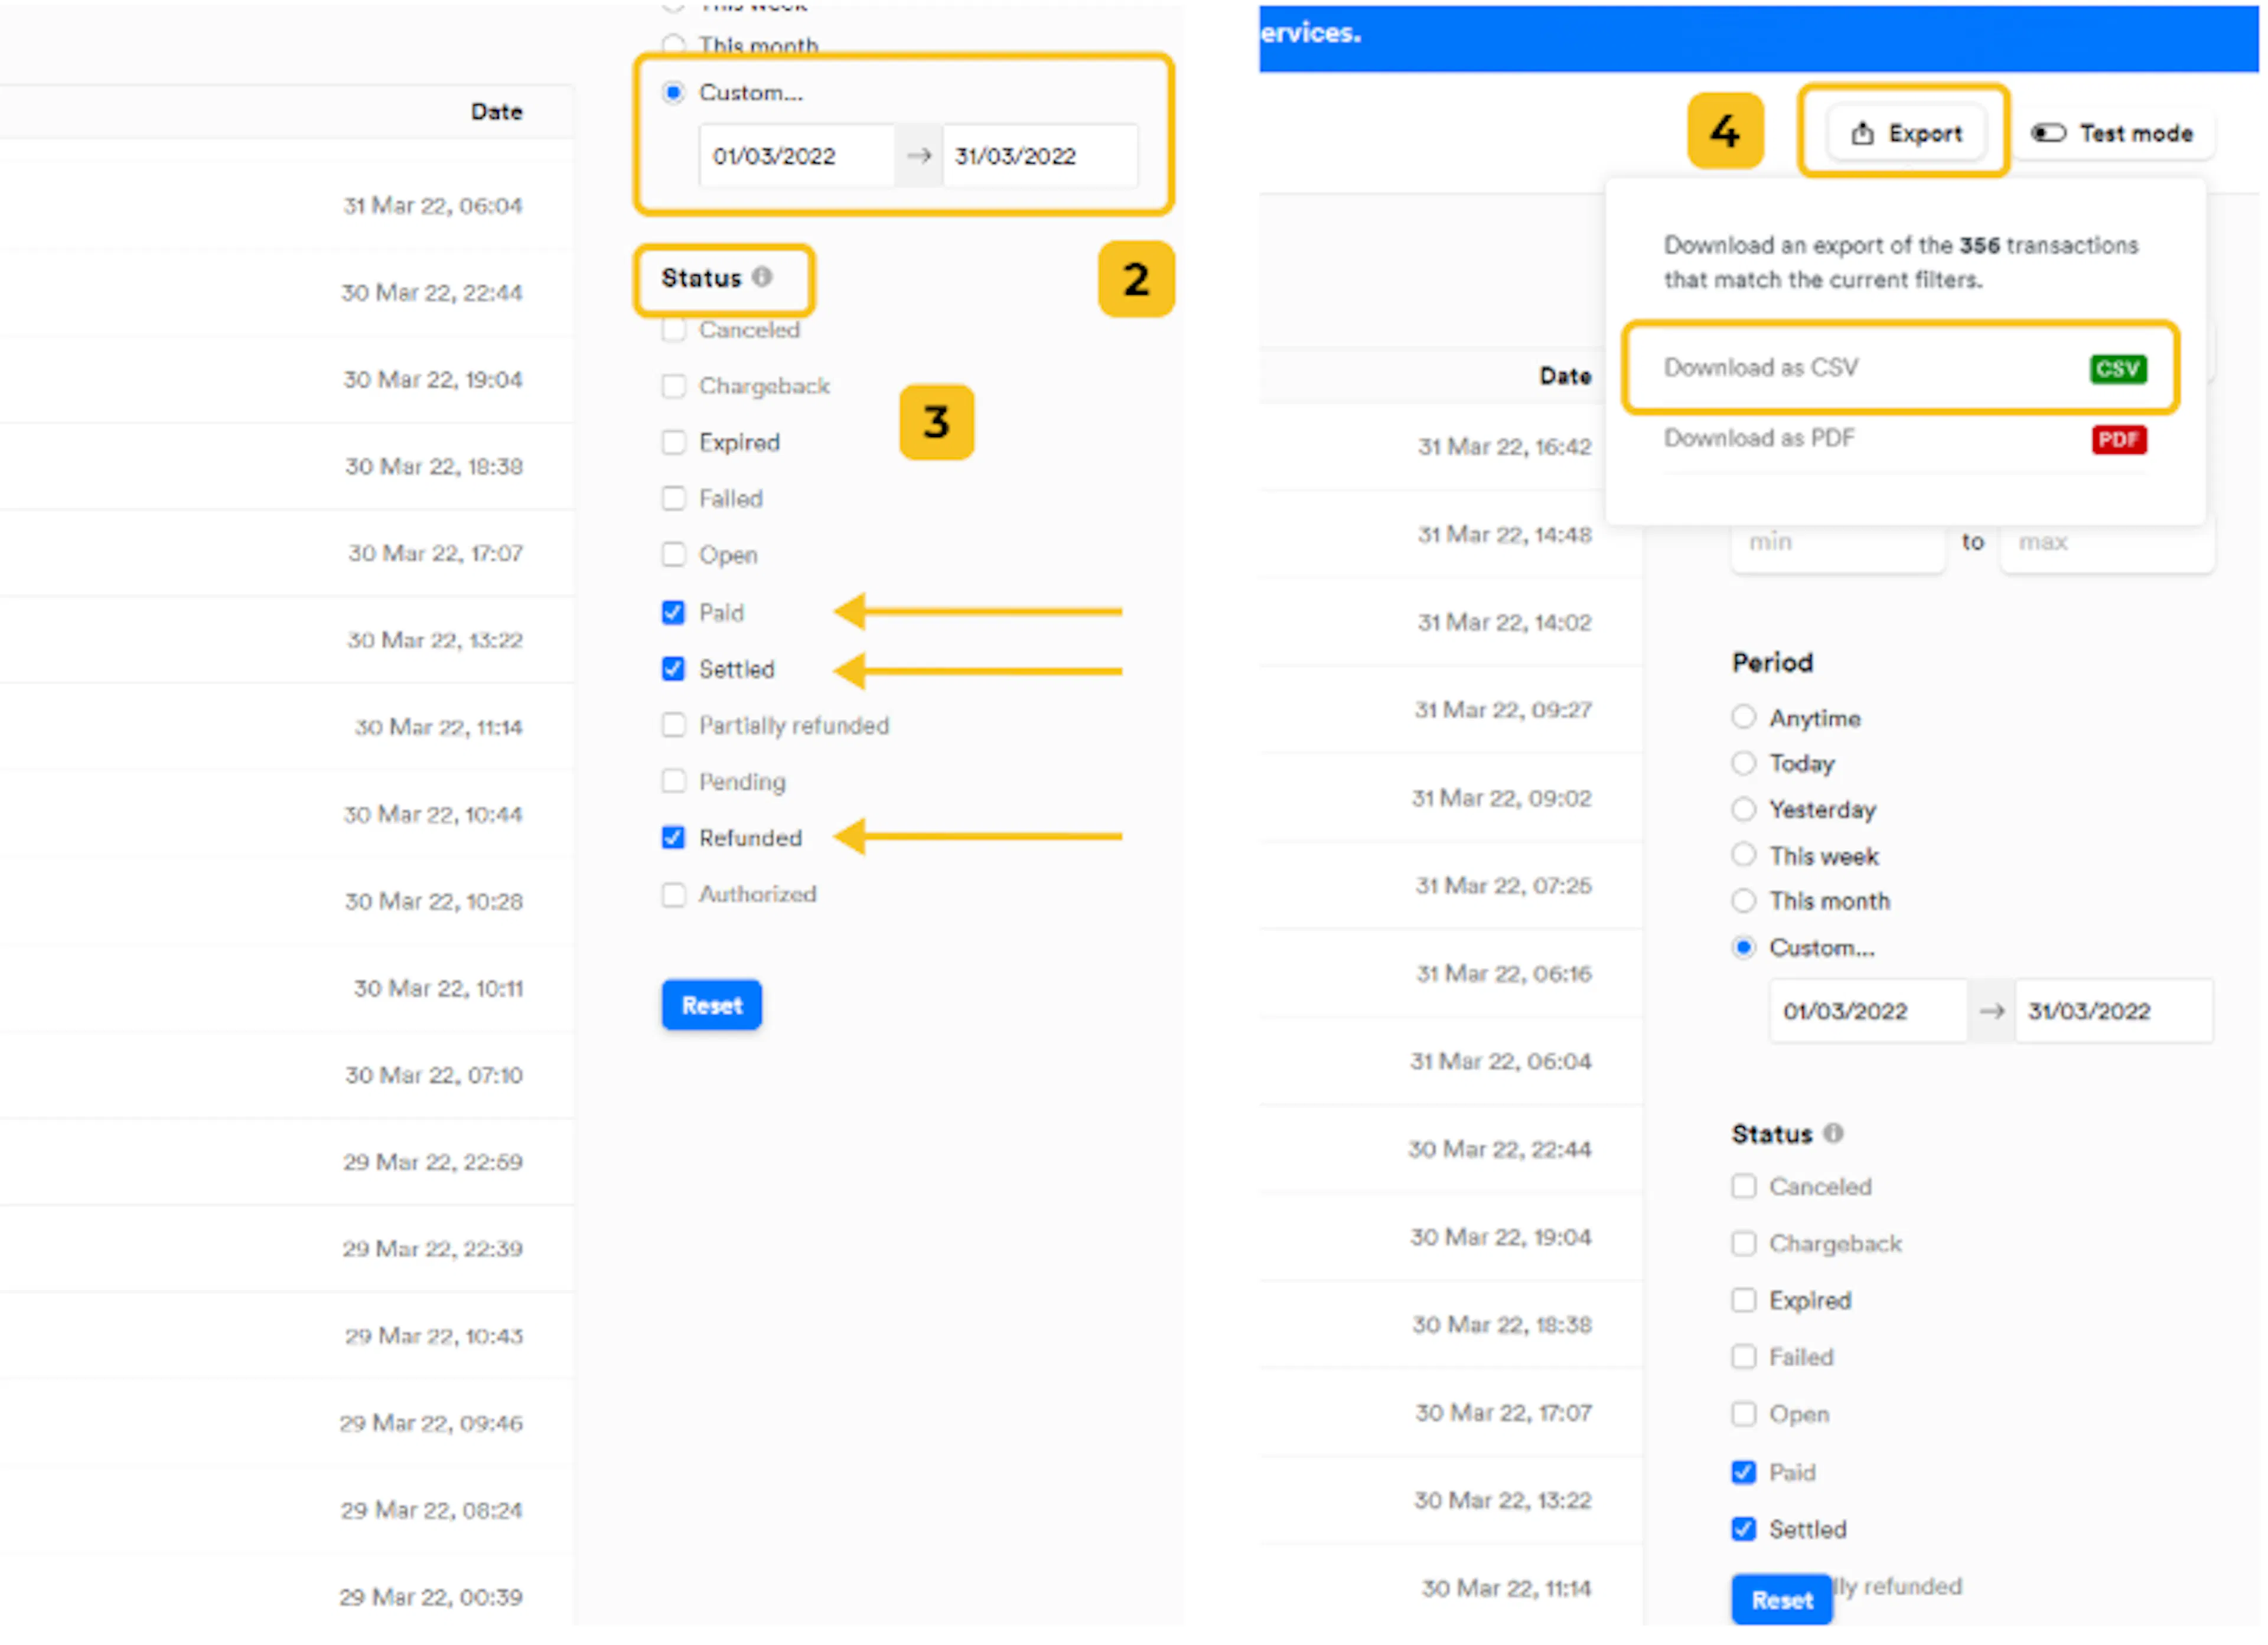Screen dimensions: 2268x1645
Task: Click the min amount input field
Action: coord(1837,543)
